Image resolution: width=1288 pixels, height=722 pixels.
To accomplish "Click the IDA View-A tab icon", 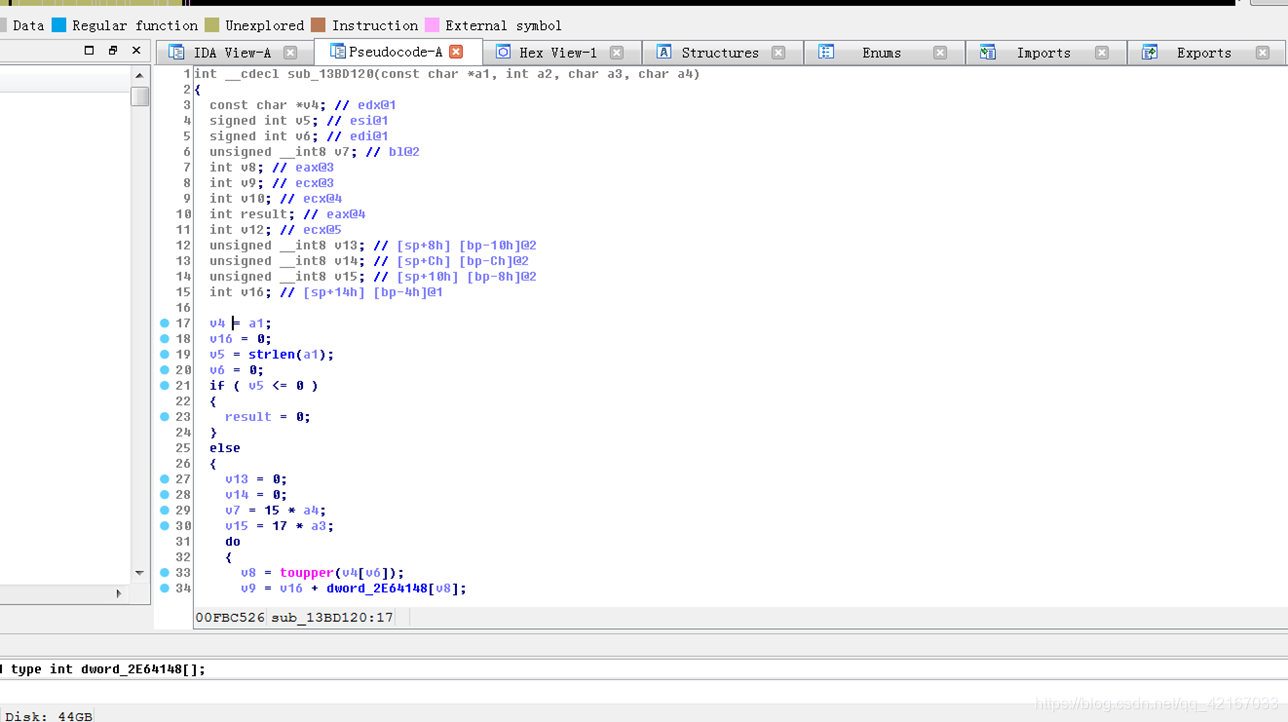I will [x=176, y=52].
